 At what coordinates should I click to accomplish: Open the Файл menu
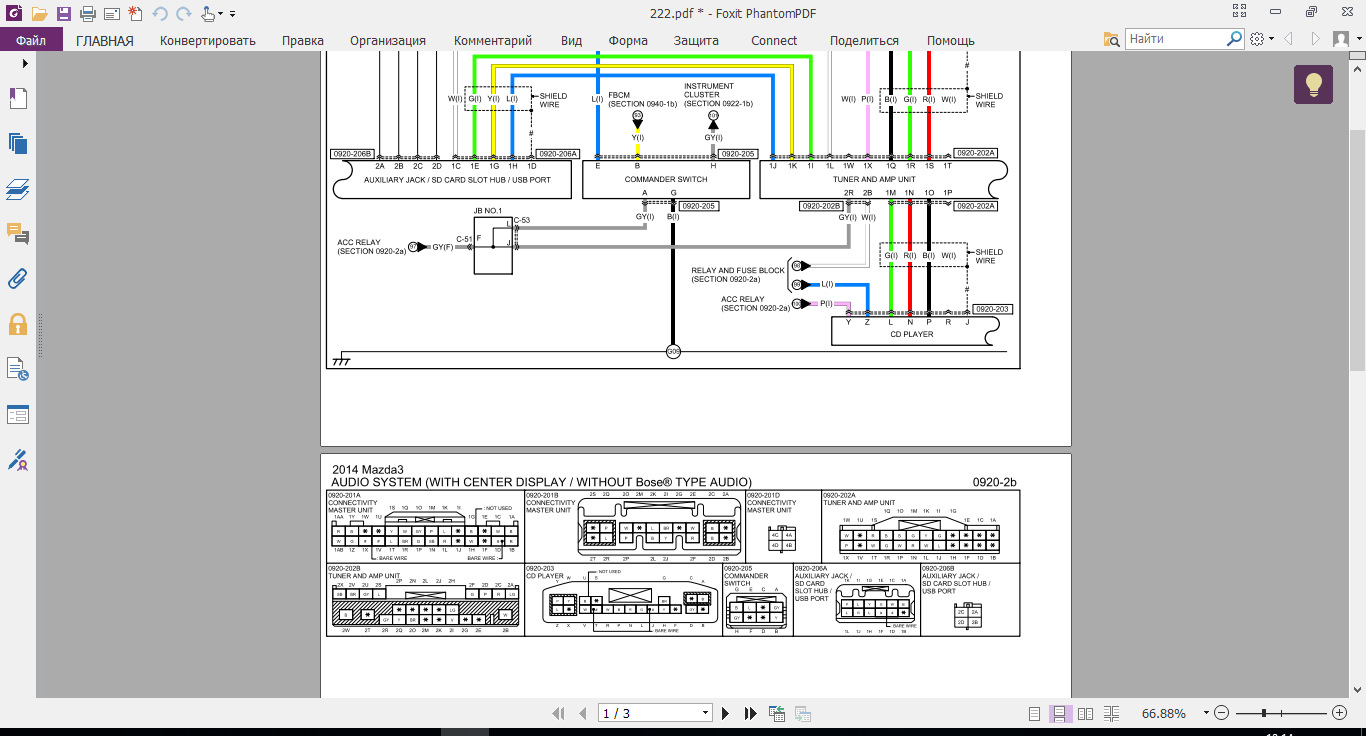(x=31, y=40)
